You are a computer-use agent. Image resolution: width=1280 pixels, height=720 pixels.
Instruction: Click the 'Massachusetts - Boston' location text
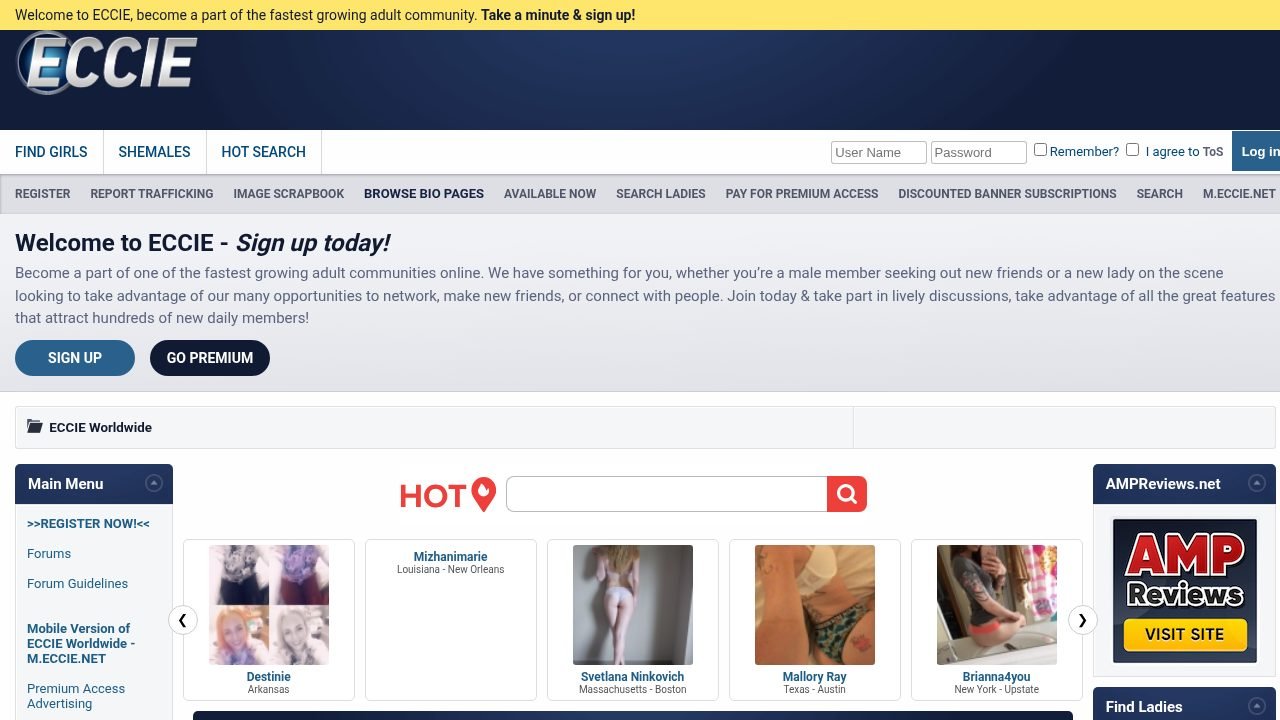tap(633, 690)
